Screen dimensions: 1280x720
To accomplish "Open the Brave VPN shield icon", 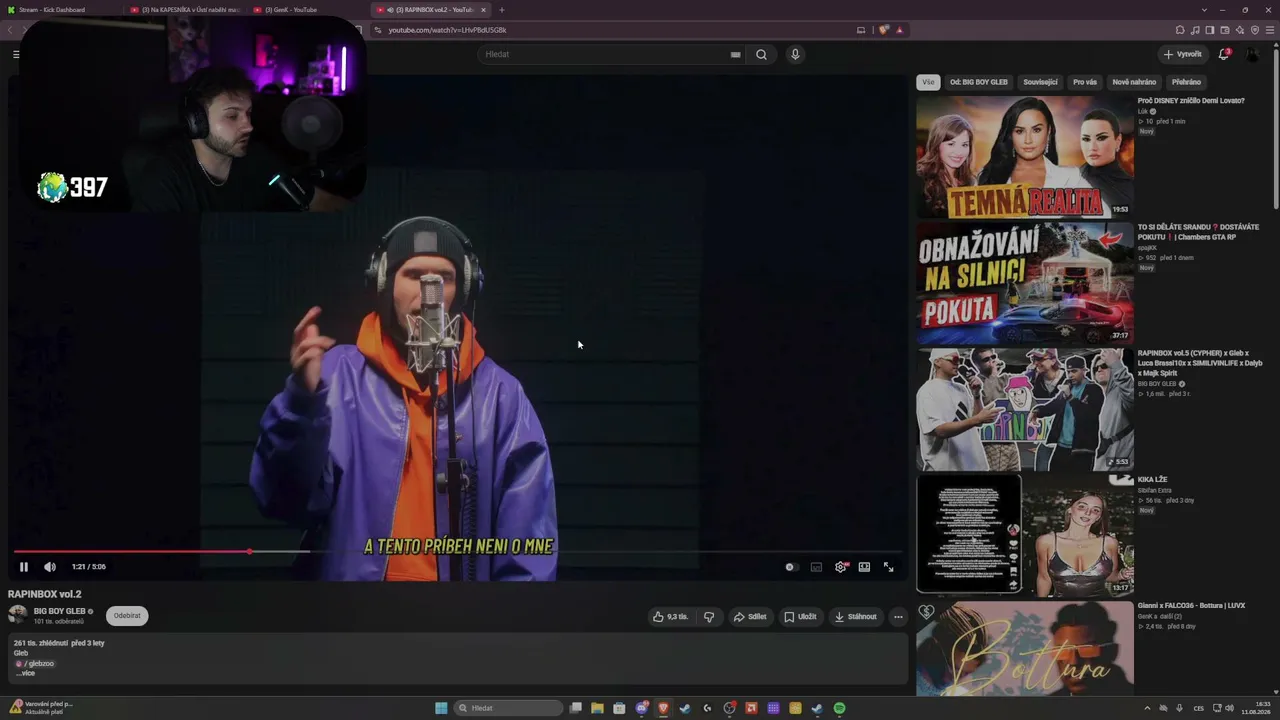I will coord(1255,30).
